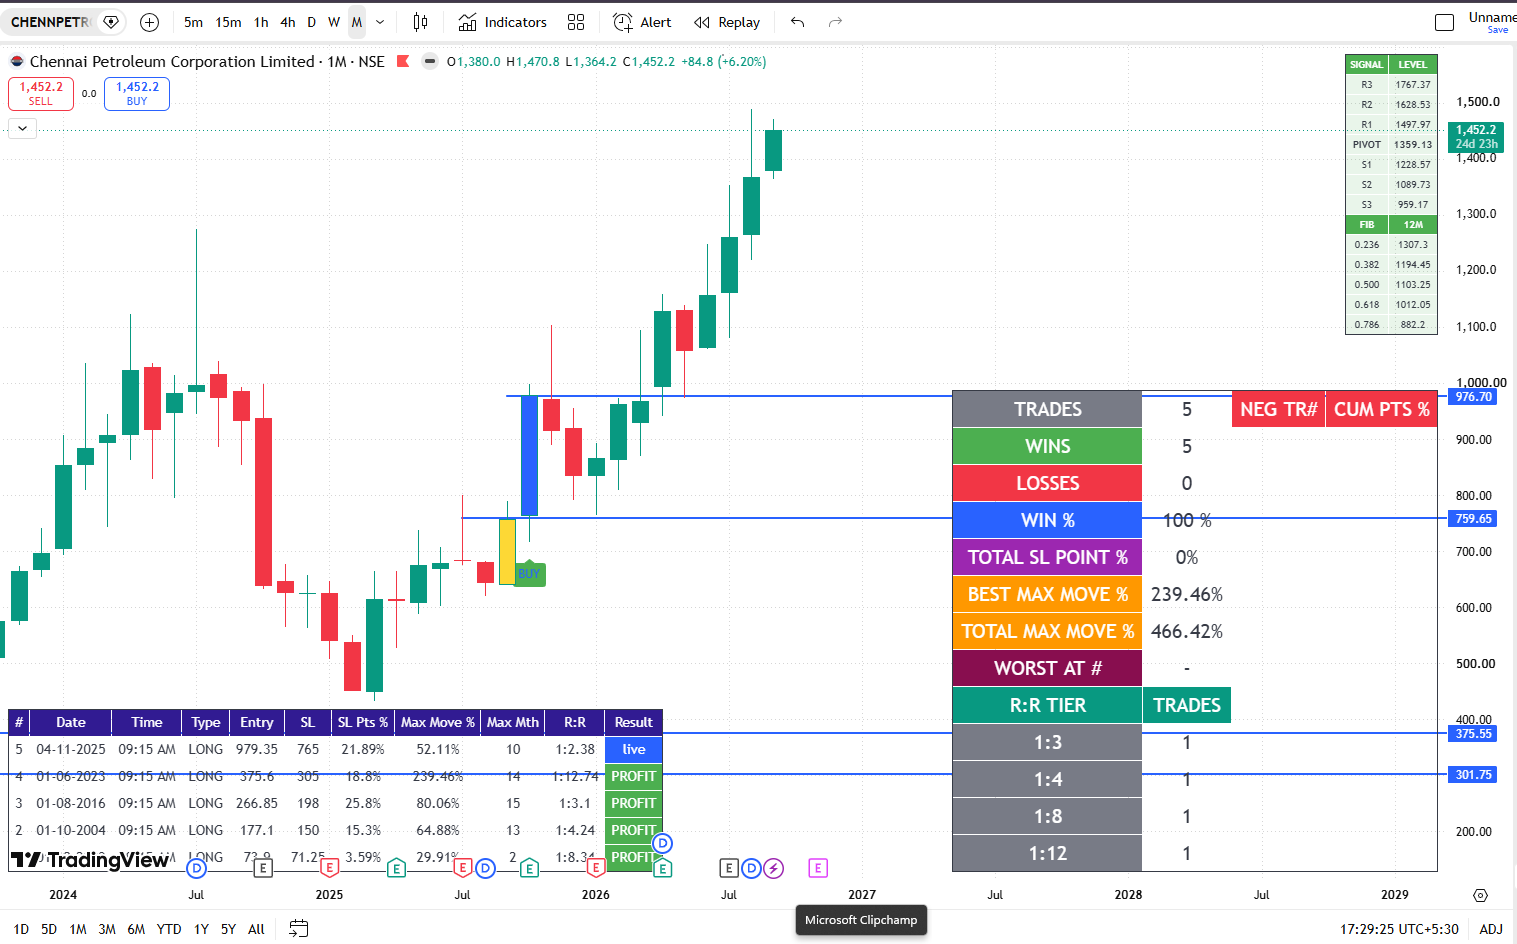
Task: Open the candlestick chart style menu
Action: (421, 22)
